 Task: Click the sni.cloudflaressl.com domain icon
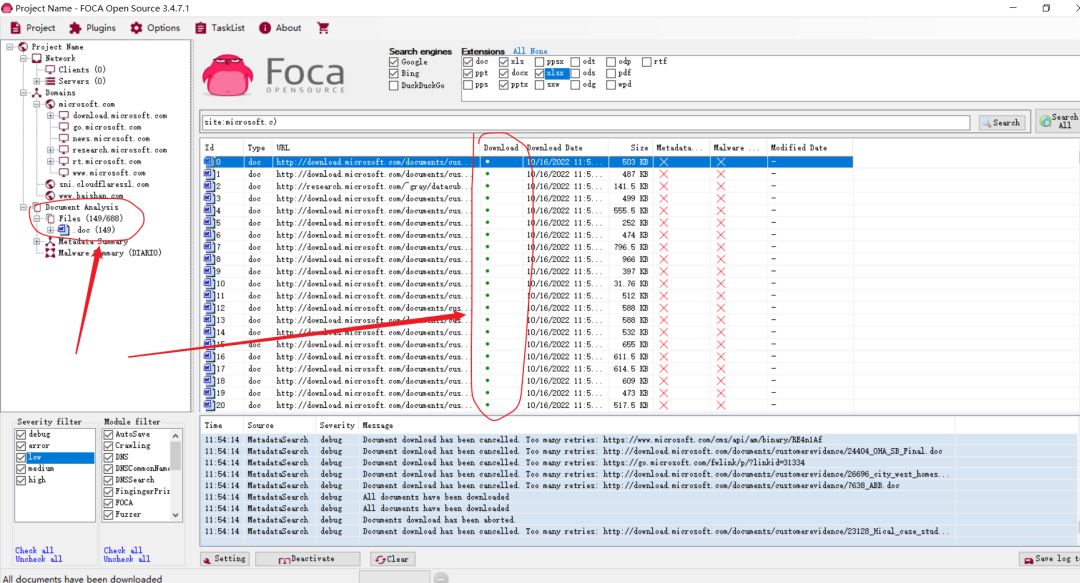50,184
